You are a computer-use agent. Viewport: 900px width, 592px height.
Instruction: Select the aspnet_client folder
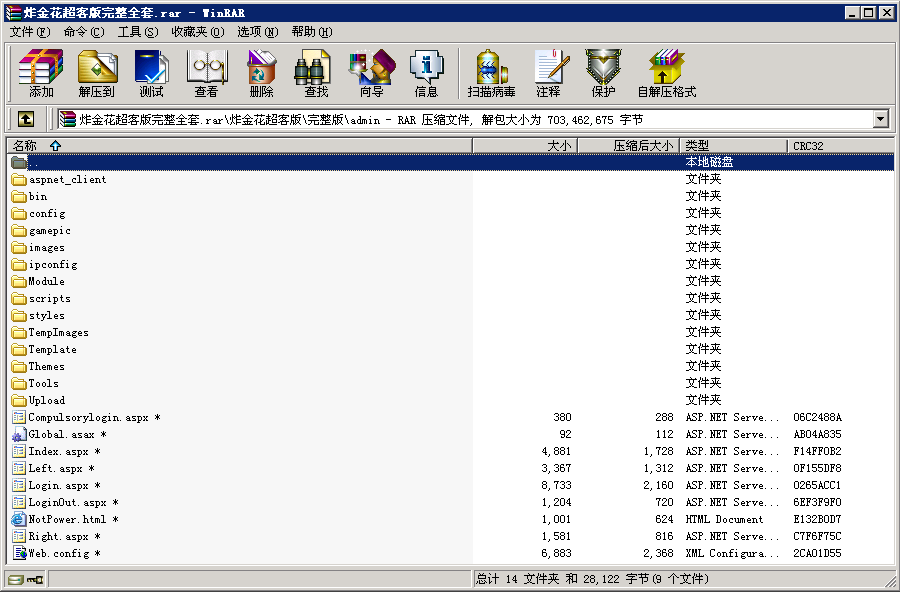[67, 180]
